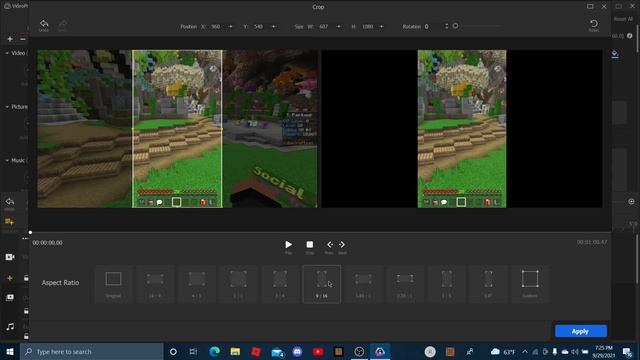The width and height of the screenshot is (640, 360).
Task: Open the Position X adjuster arrow
Action: coord(231,27)
